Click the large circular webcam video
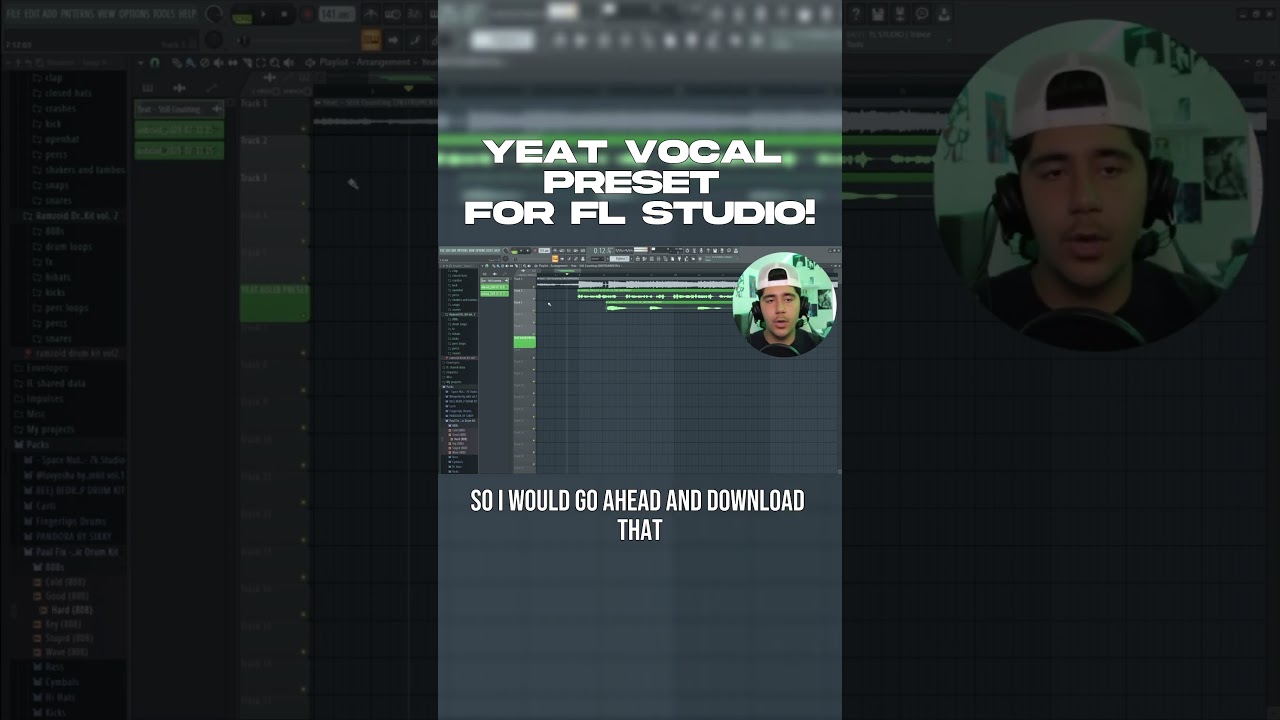The image size is (1280, 720). click(1098, 186)
